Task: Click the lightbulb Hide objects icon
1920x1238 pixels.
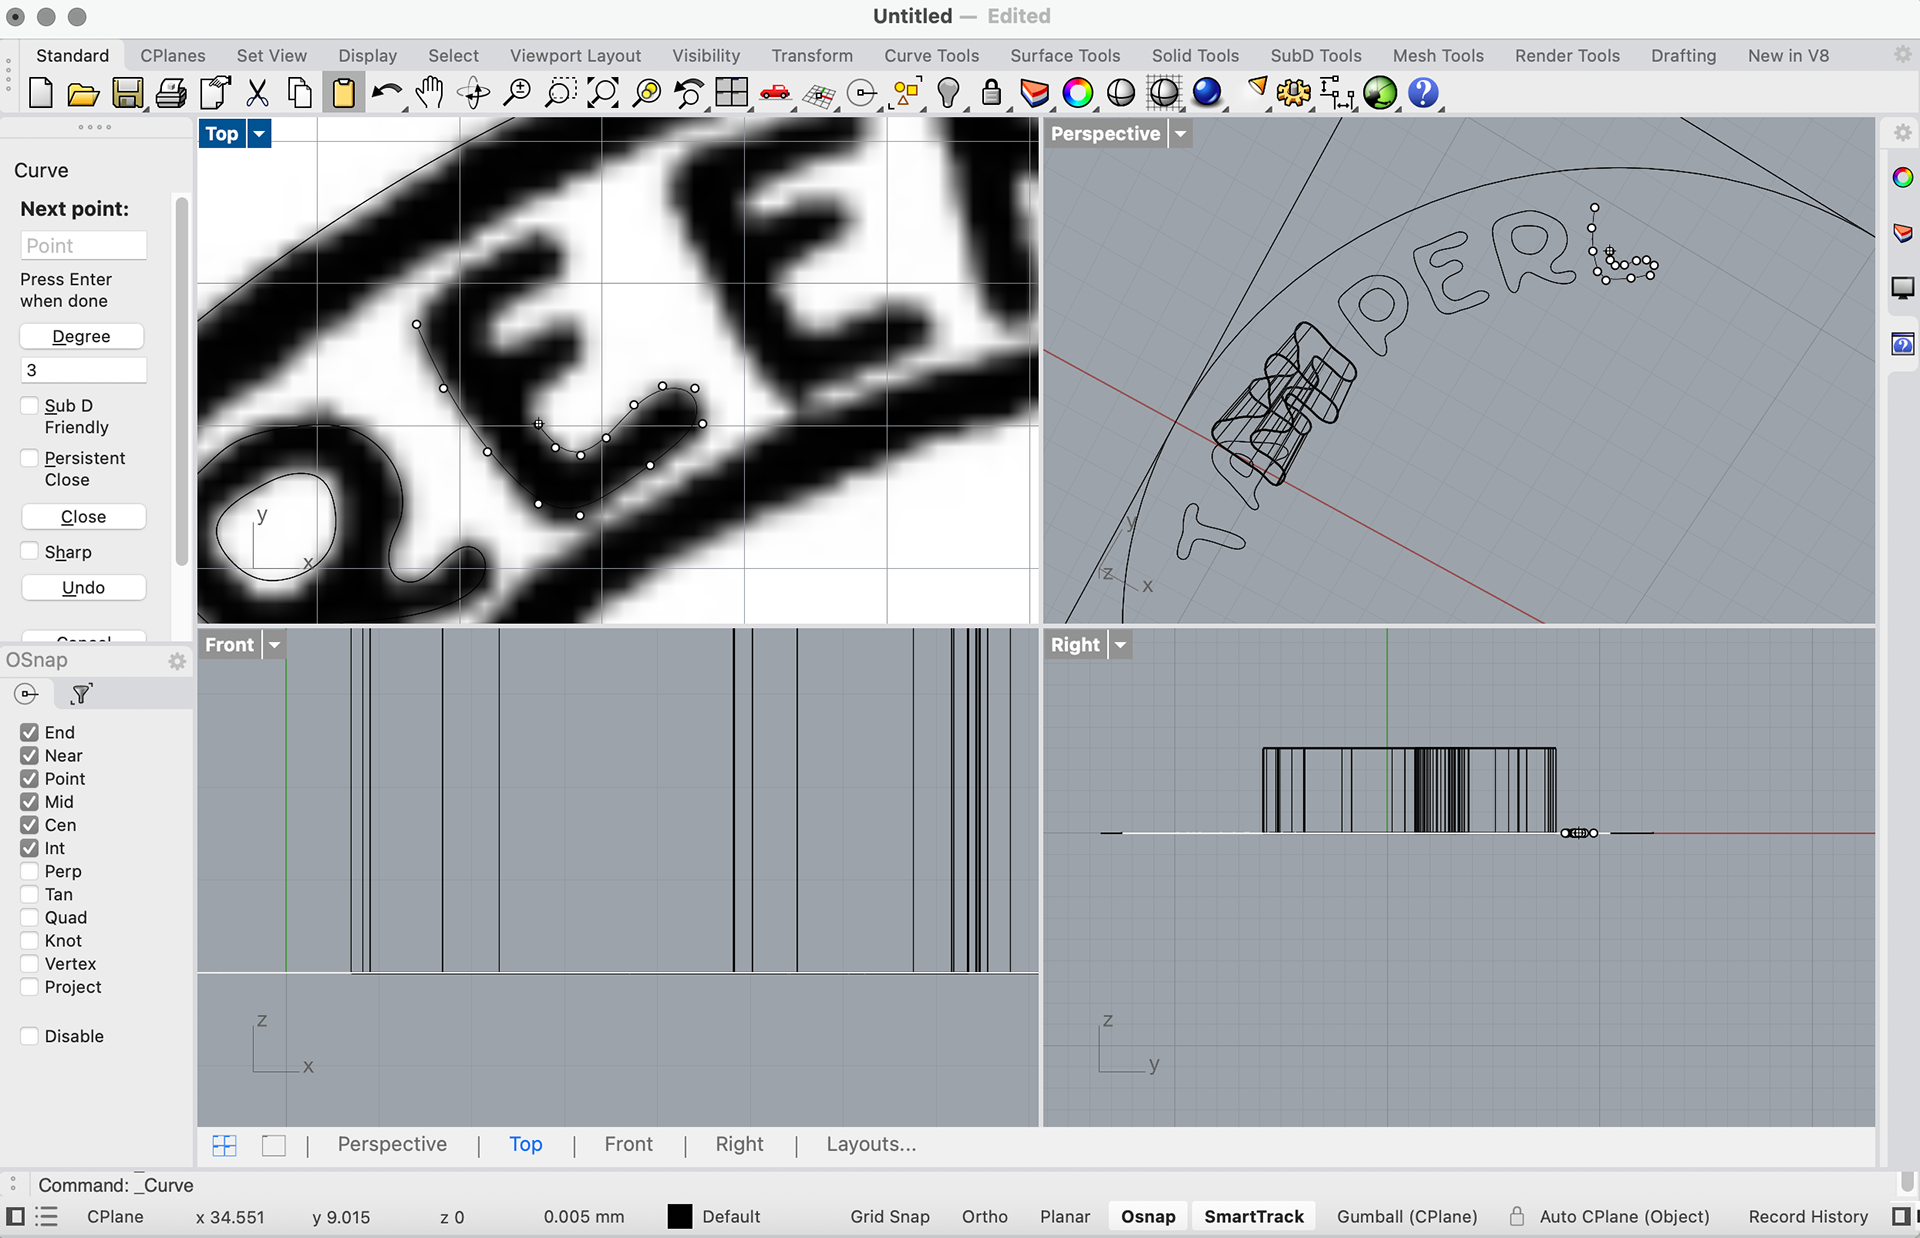Action: (x=948, y=93)
